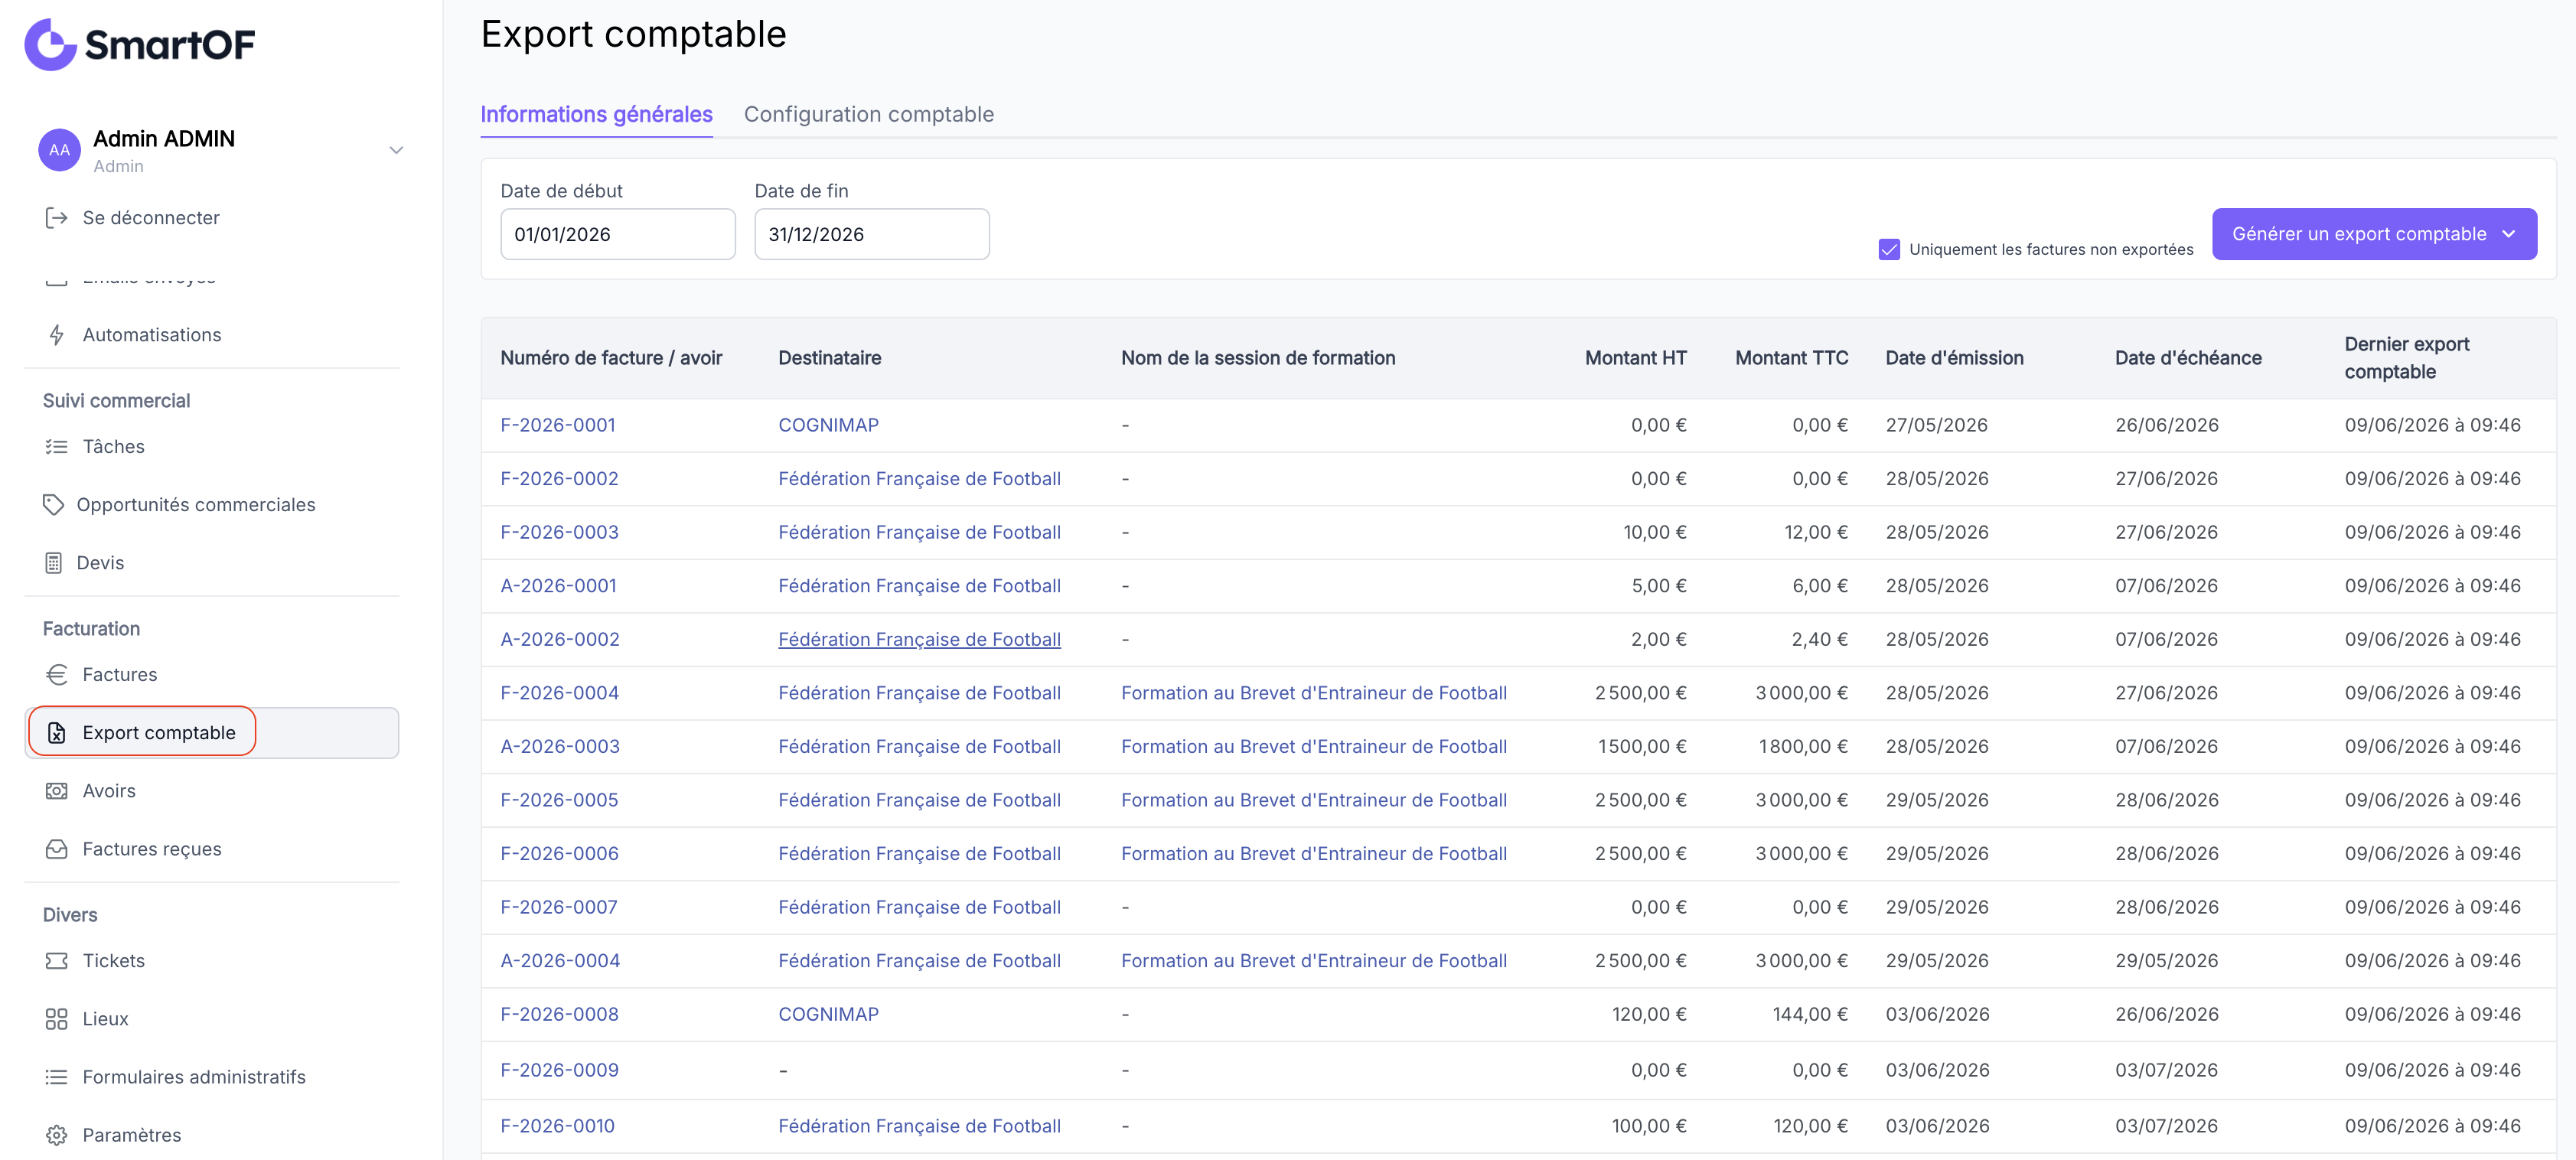Click the Dernier export comptable column header
This screenshot has width=2576, height=1160.
point(2406,358)
